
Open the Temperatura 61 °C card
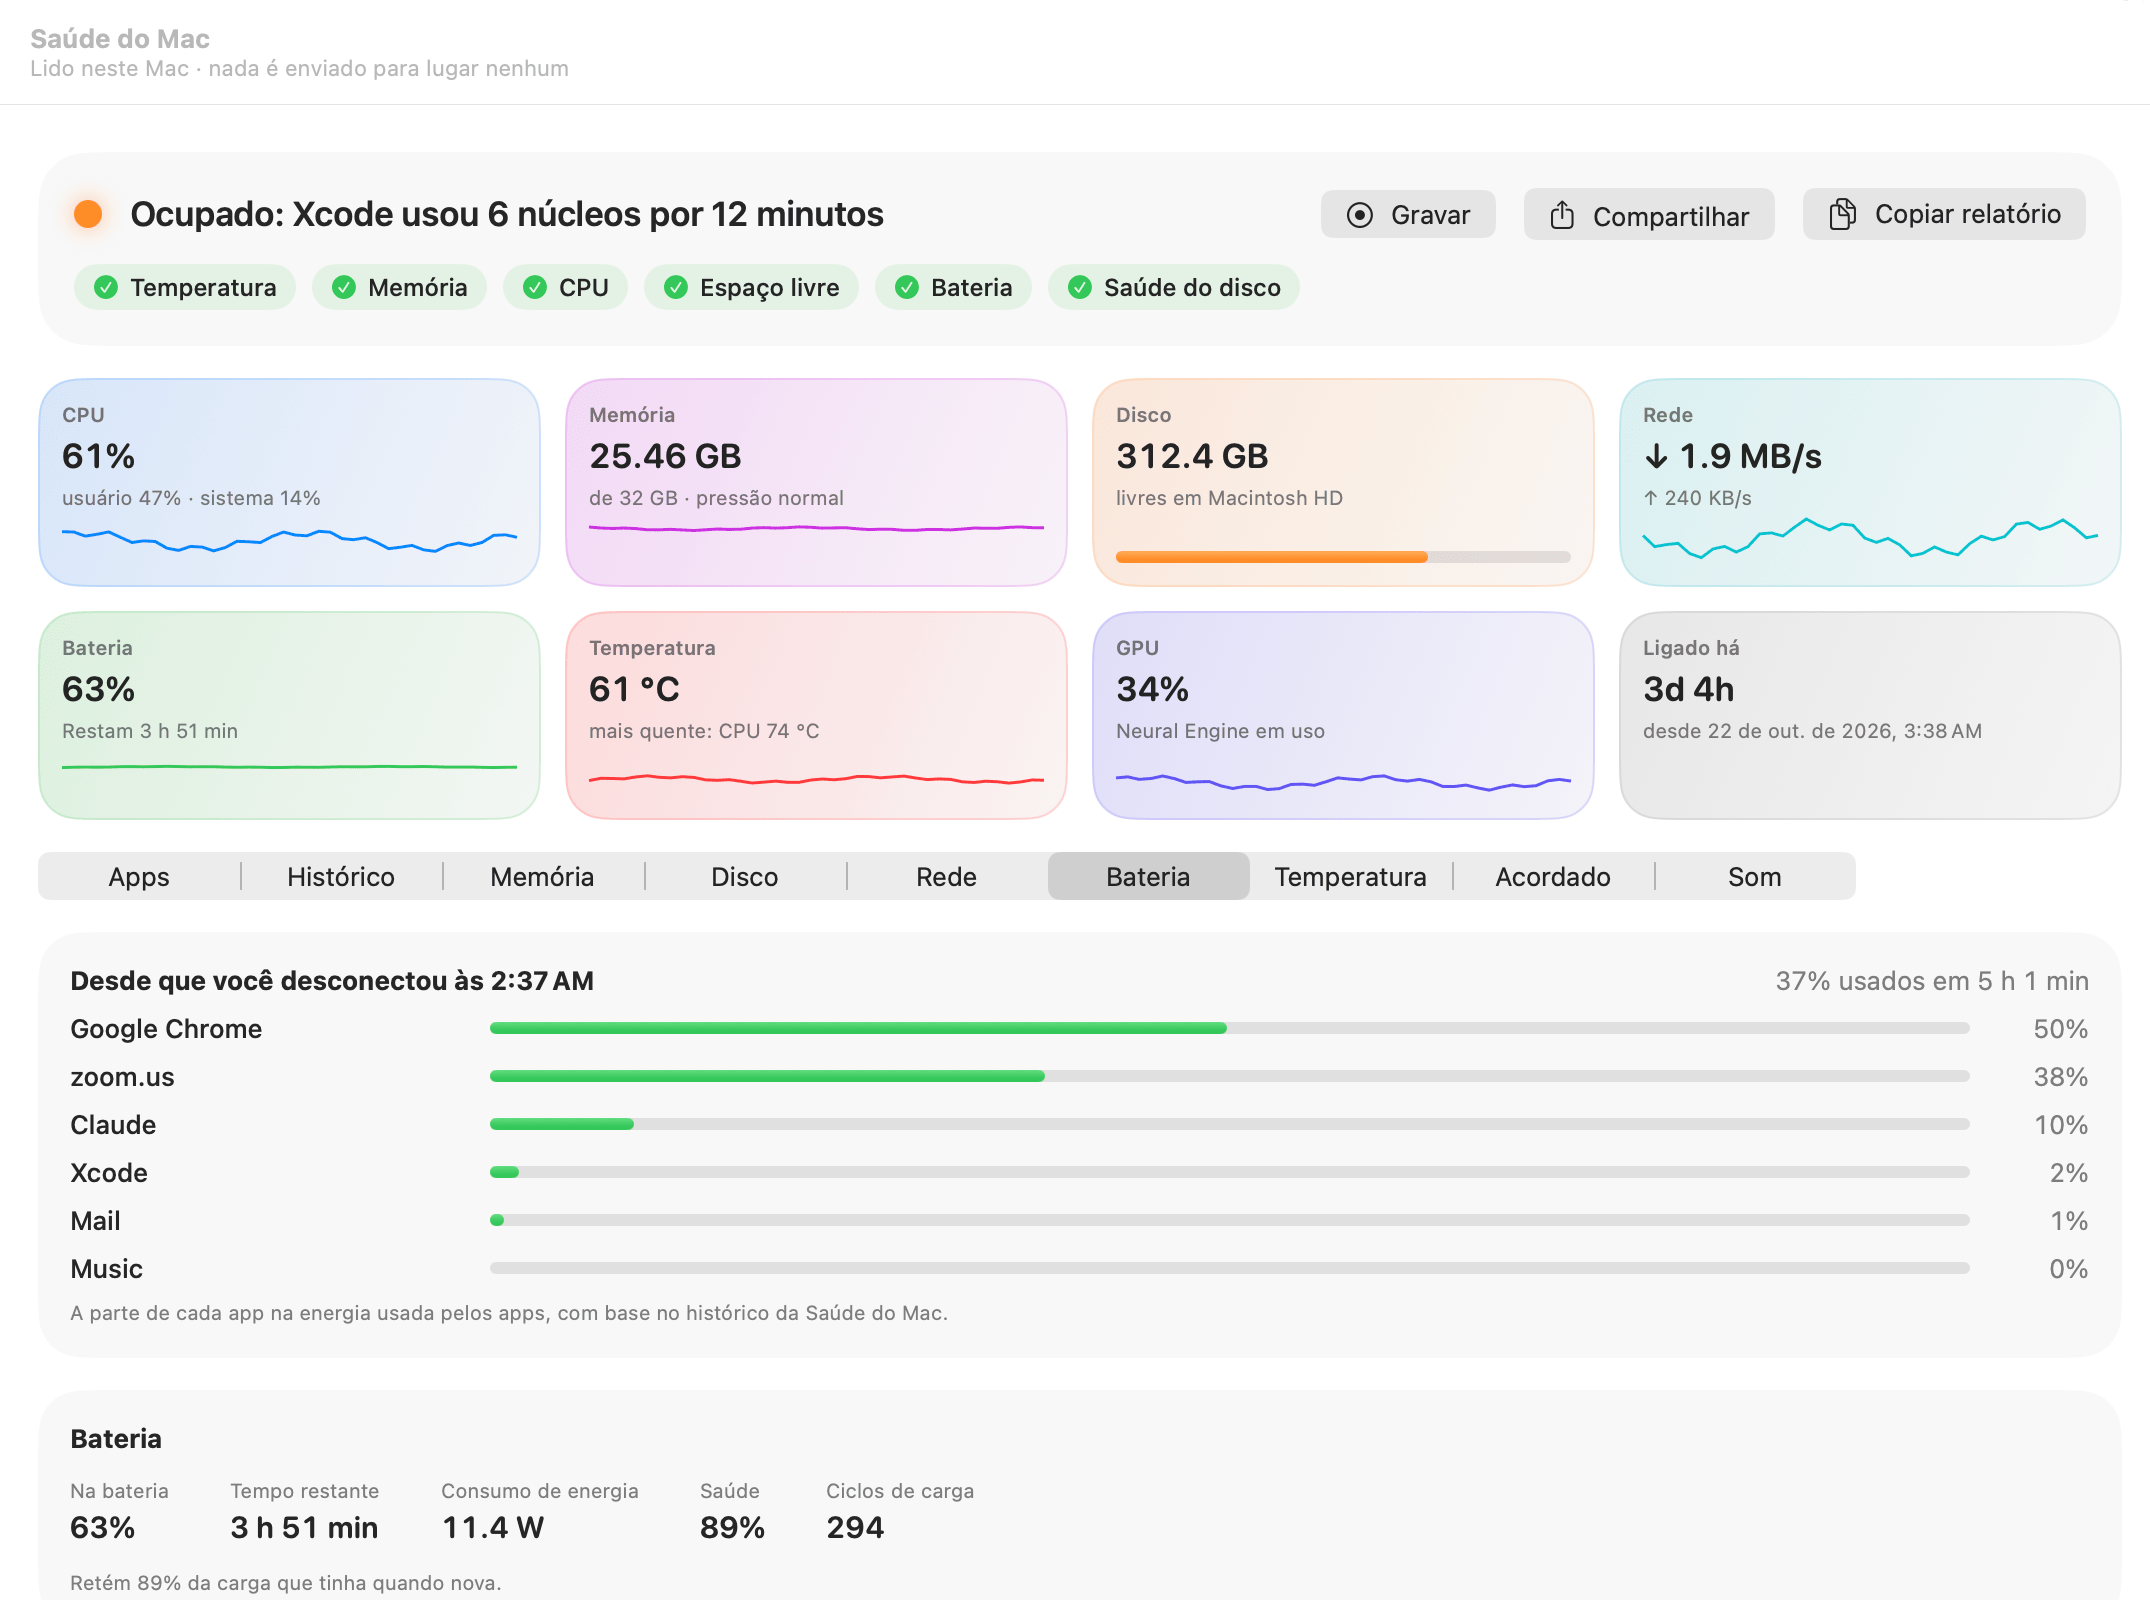click(816, 715)
